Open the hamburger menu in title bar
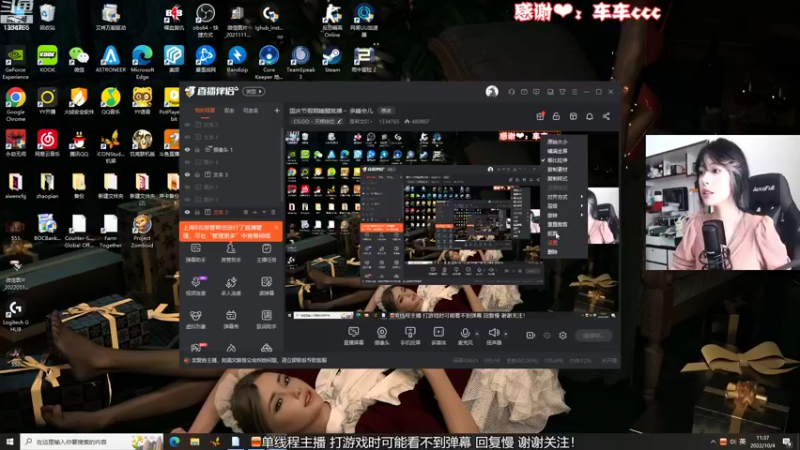This screenshot has width=800, height=450. 574,92
